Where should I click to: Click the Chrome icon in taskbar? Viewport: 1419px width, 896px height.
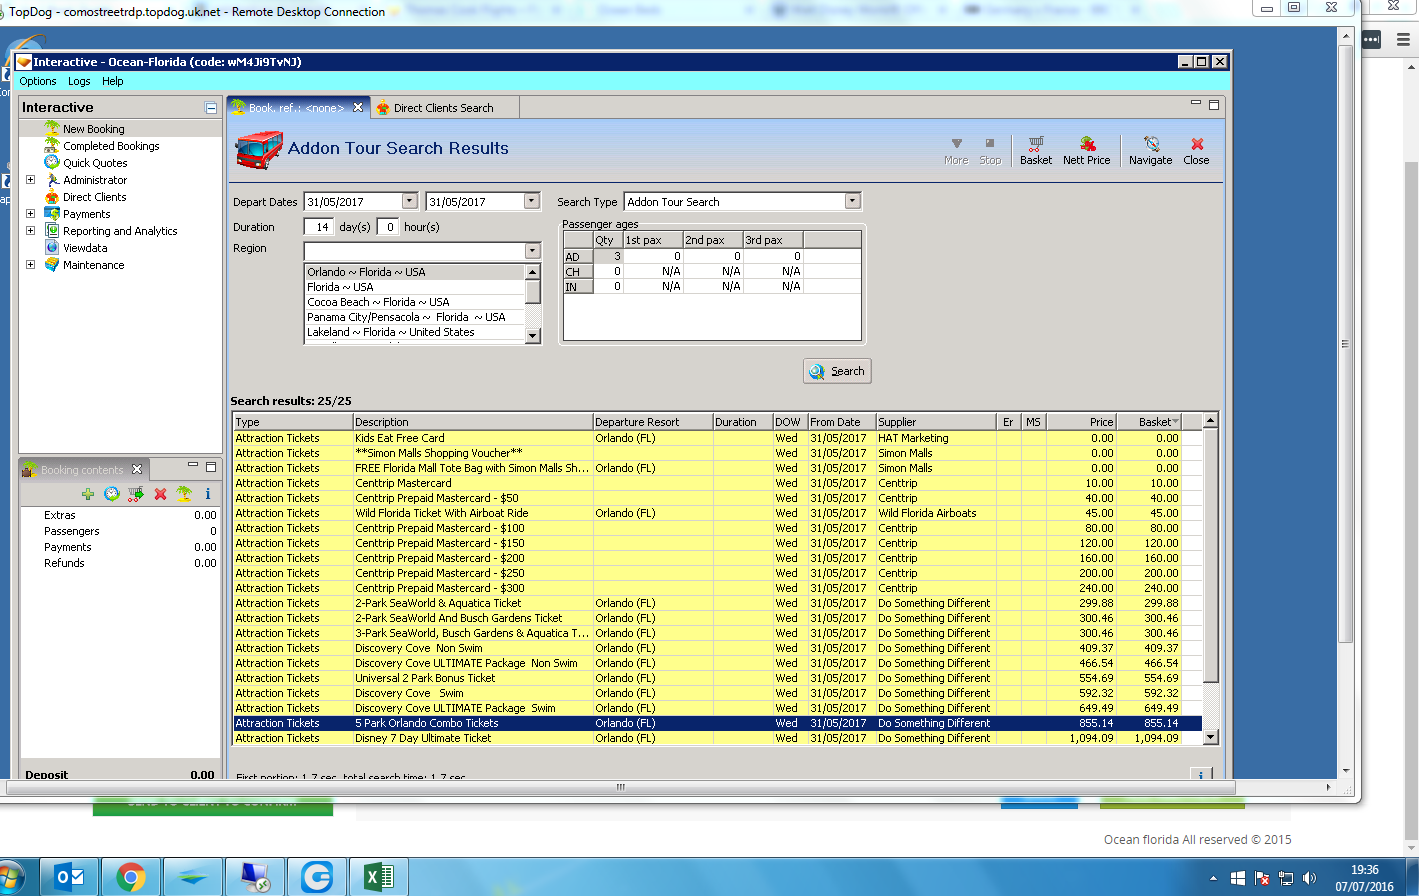pos(131,877)
